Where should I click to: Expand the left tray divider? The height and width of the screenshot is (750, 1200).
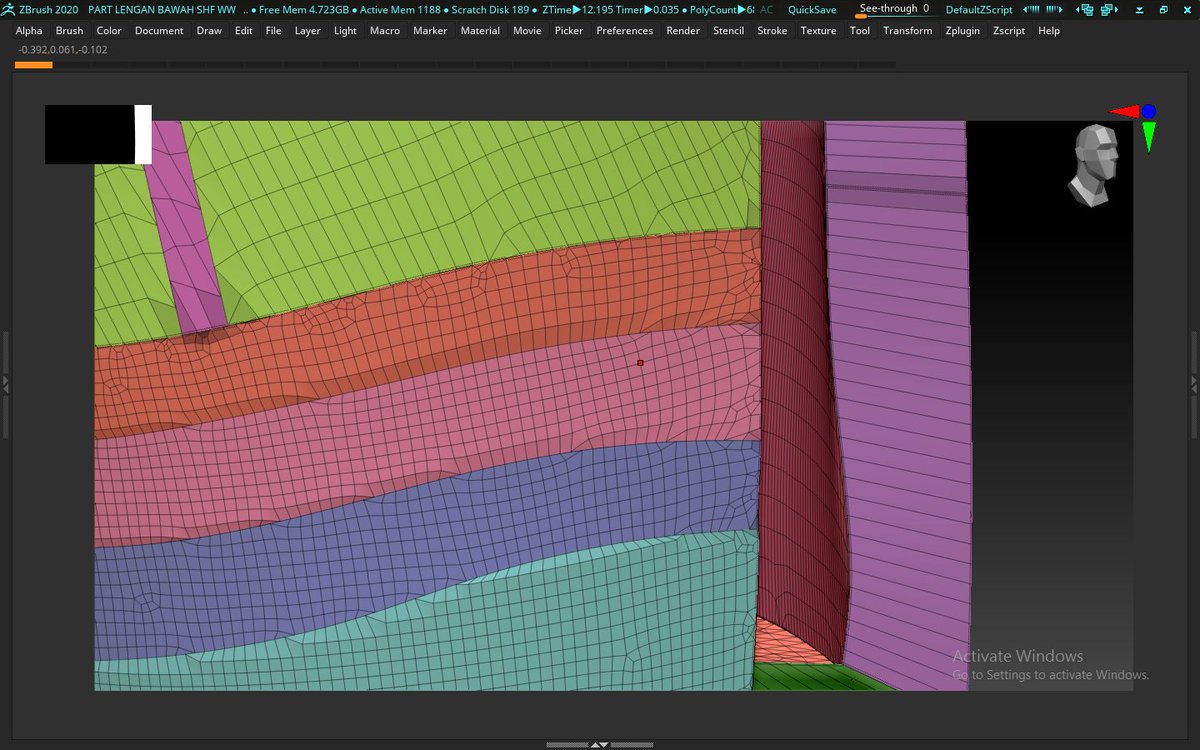[5, 383]
